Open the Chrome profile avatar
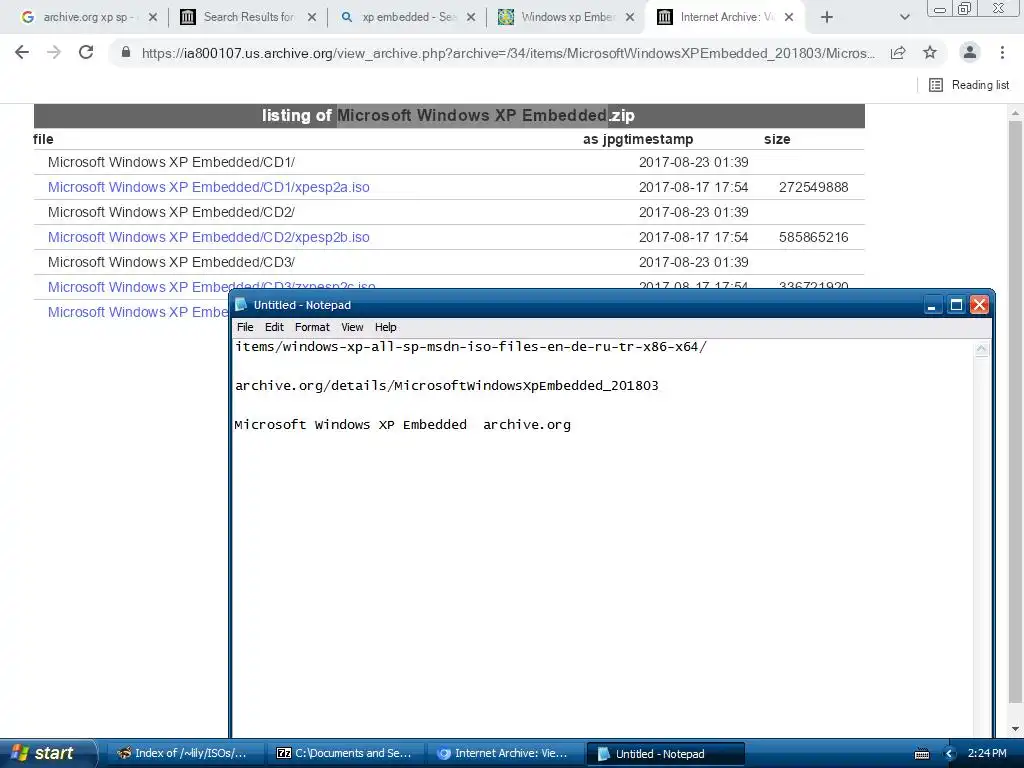 click(x=970, y=52)
